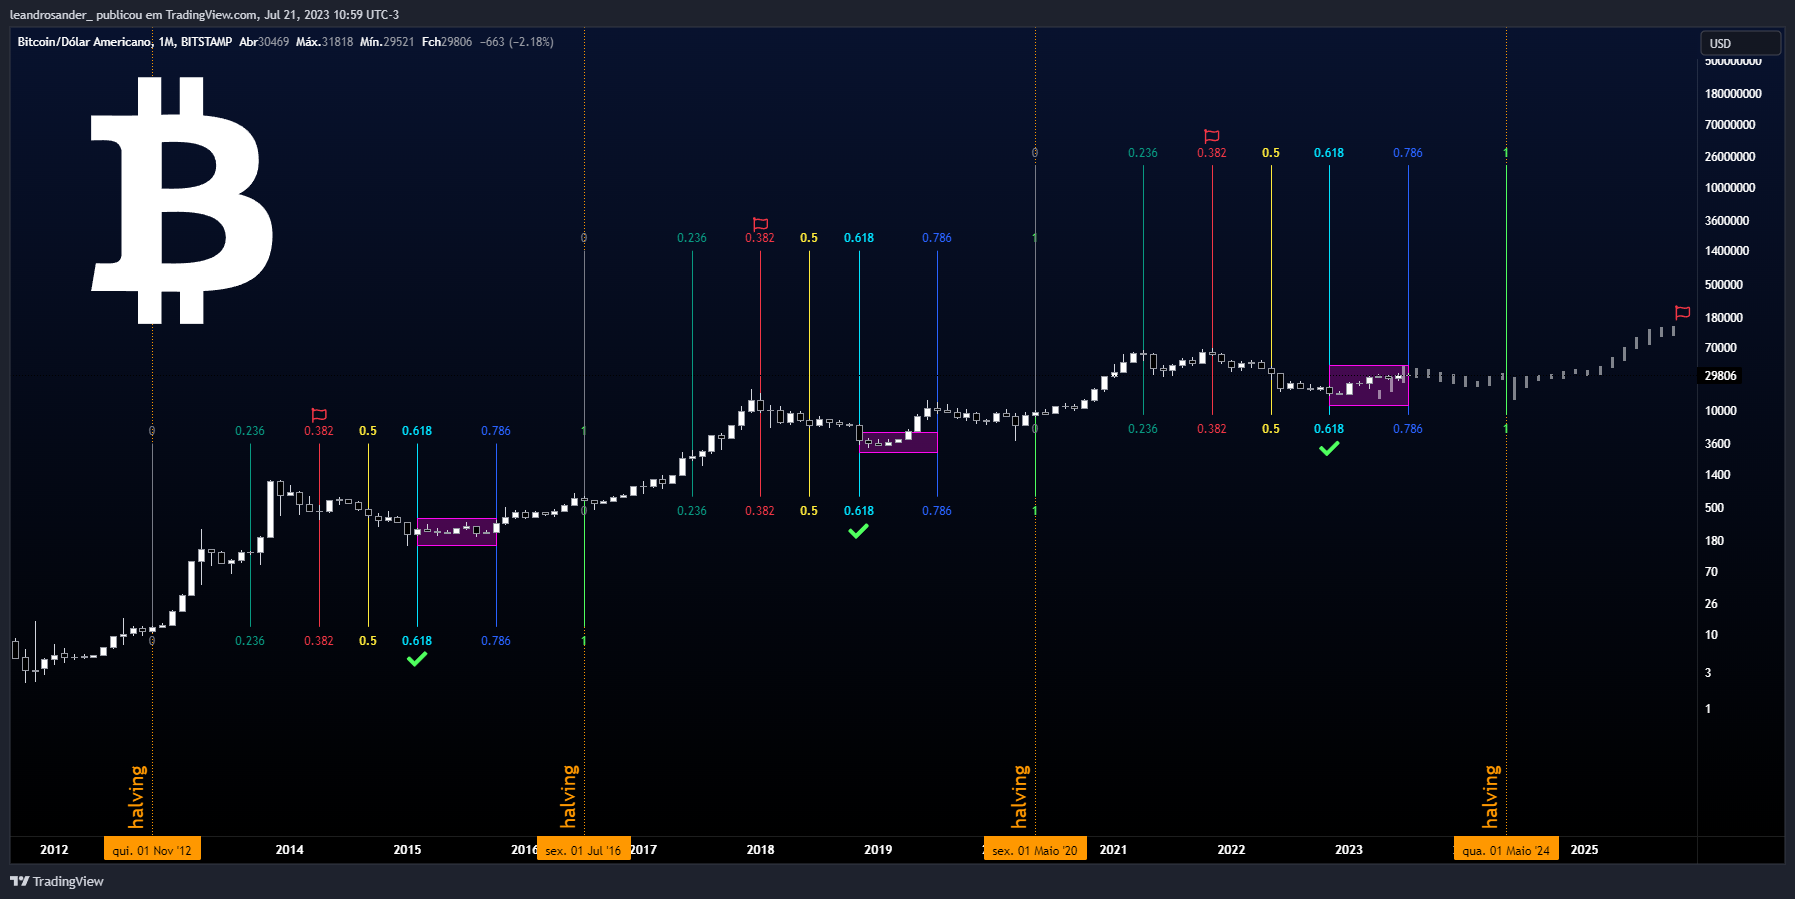Click the 'sex. 01 Maio '20' date label
The image size is (1795, 899).
pyautogui.click(x=1035, y=850)
